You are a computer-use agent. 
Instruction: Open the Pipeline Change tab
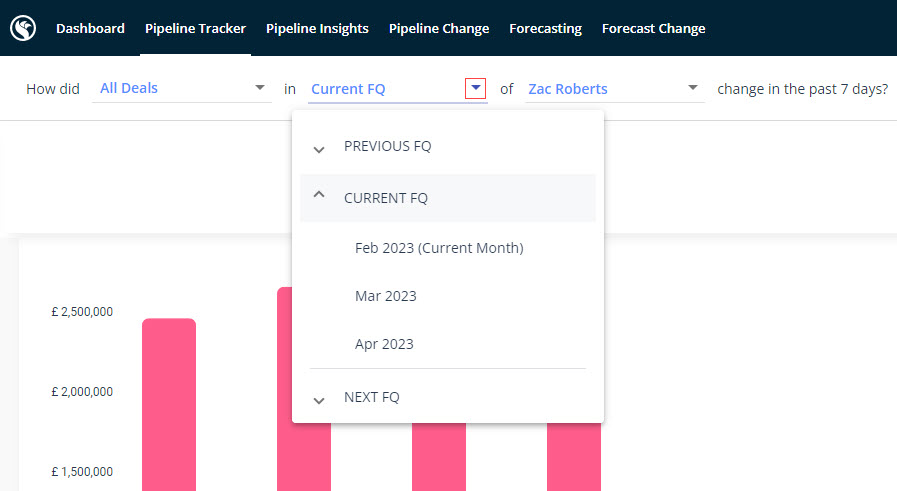click(439, 28)
